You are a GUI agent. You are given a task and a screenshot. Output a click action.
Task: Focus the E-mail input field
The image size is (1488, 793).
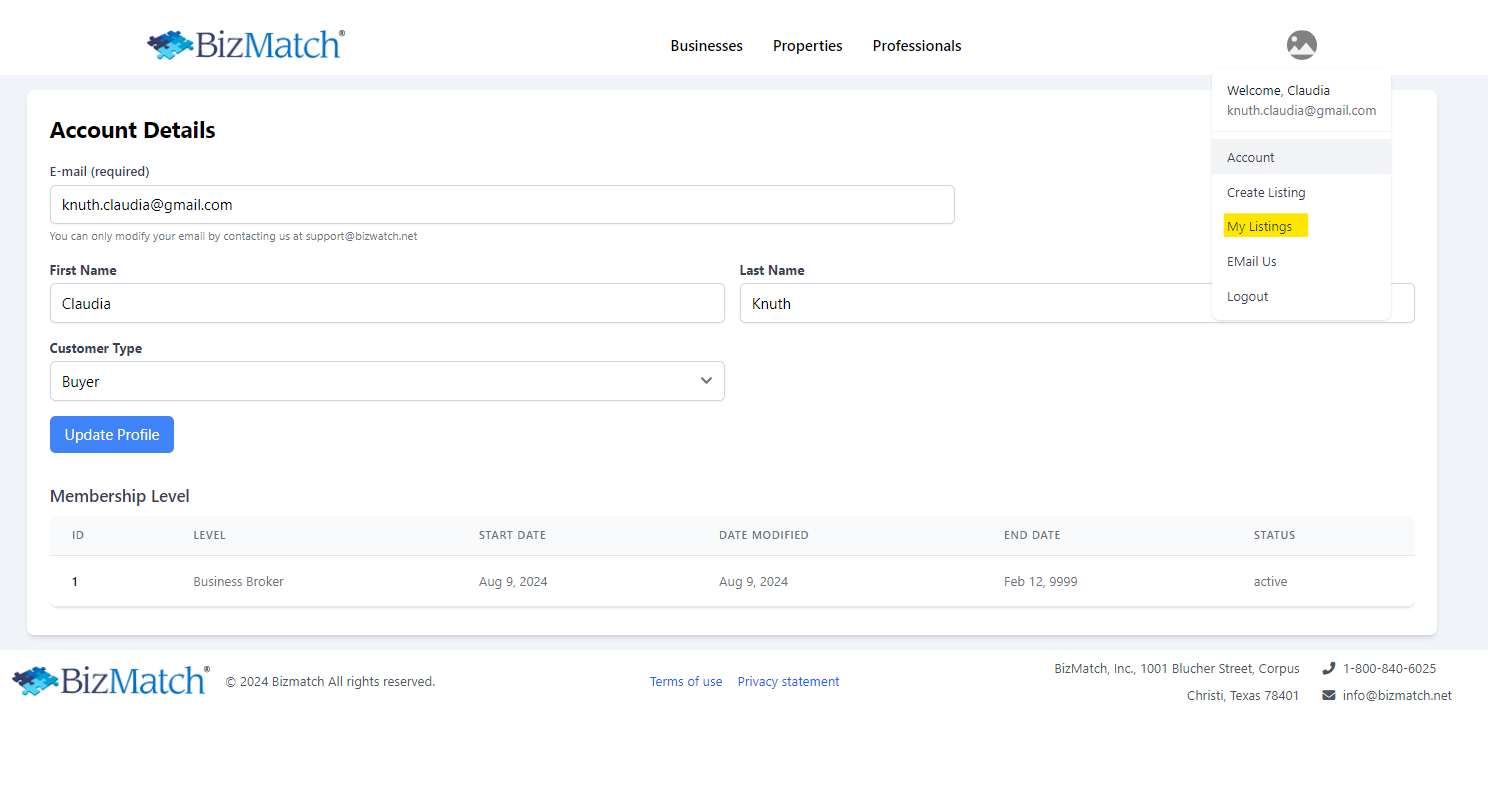tap(502, 204)
